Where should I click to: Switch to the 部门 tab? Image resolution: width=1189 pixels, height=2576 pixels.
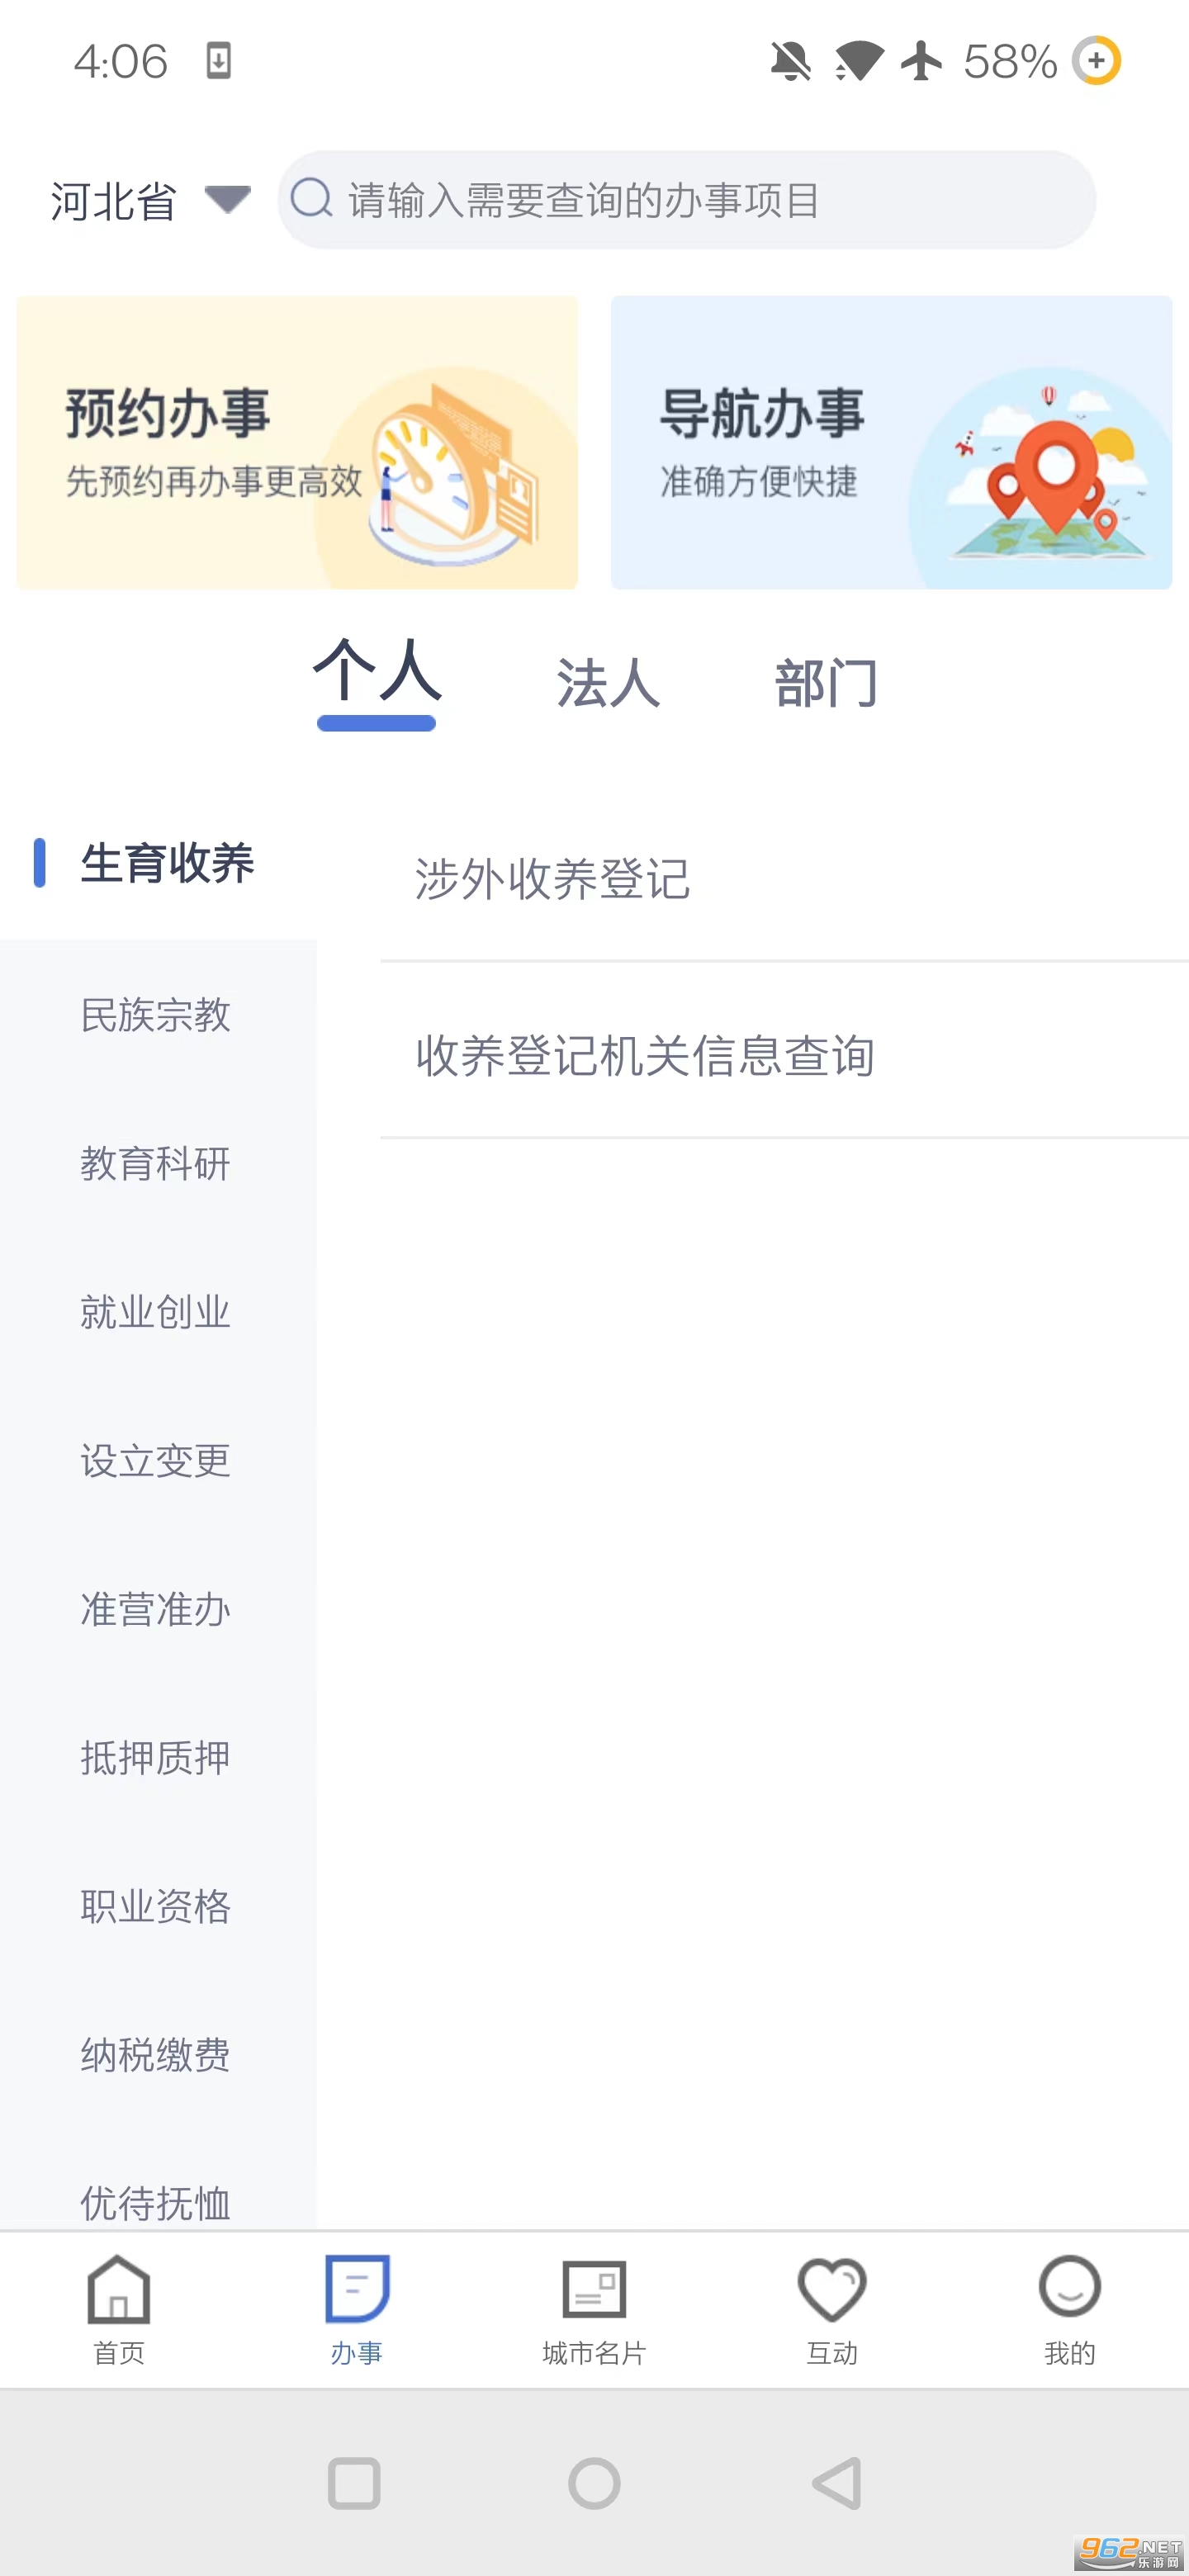[826, 684]
